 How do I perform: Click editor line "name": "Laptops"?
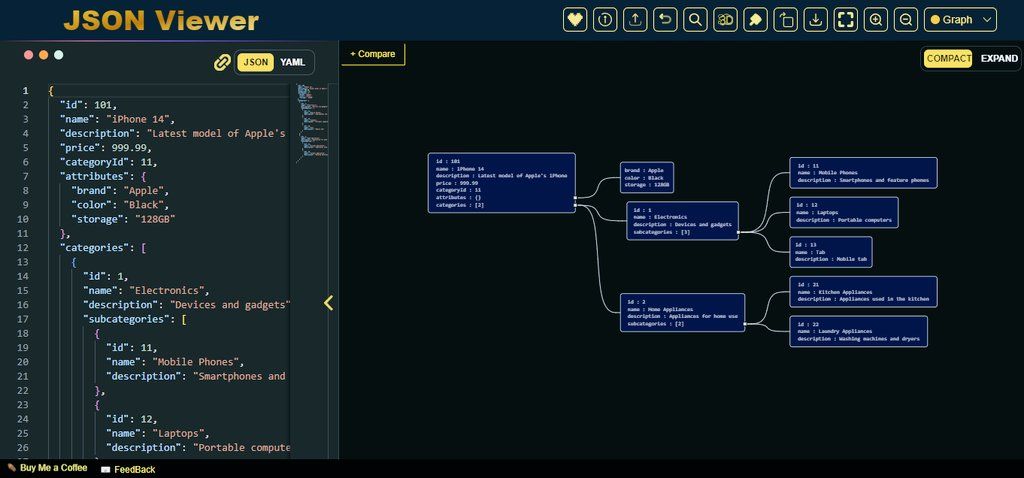click(x=158, y=434)
